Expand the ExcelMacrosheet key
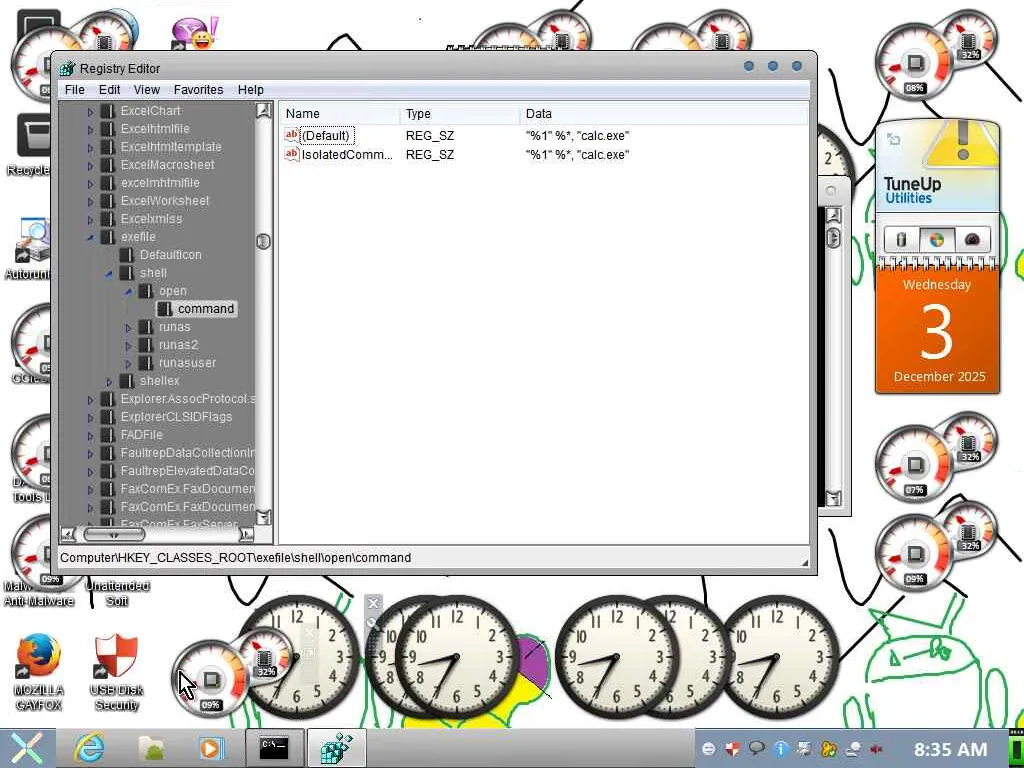Screen dimensions: 1024x768 coord(91,165)
